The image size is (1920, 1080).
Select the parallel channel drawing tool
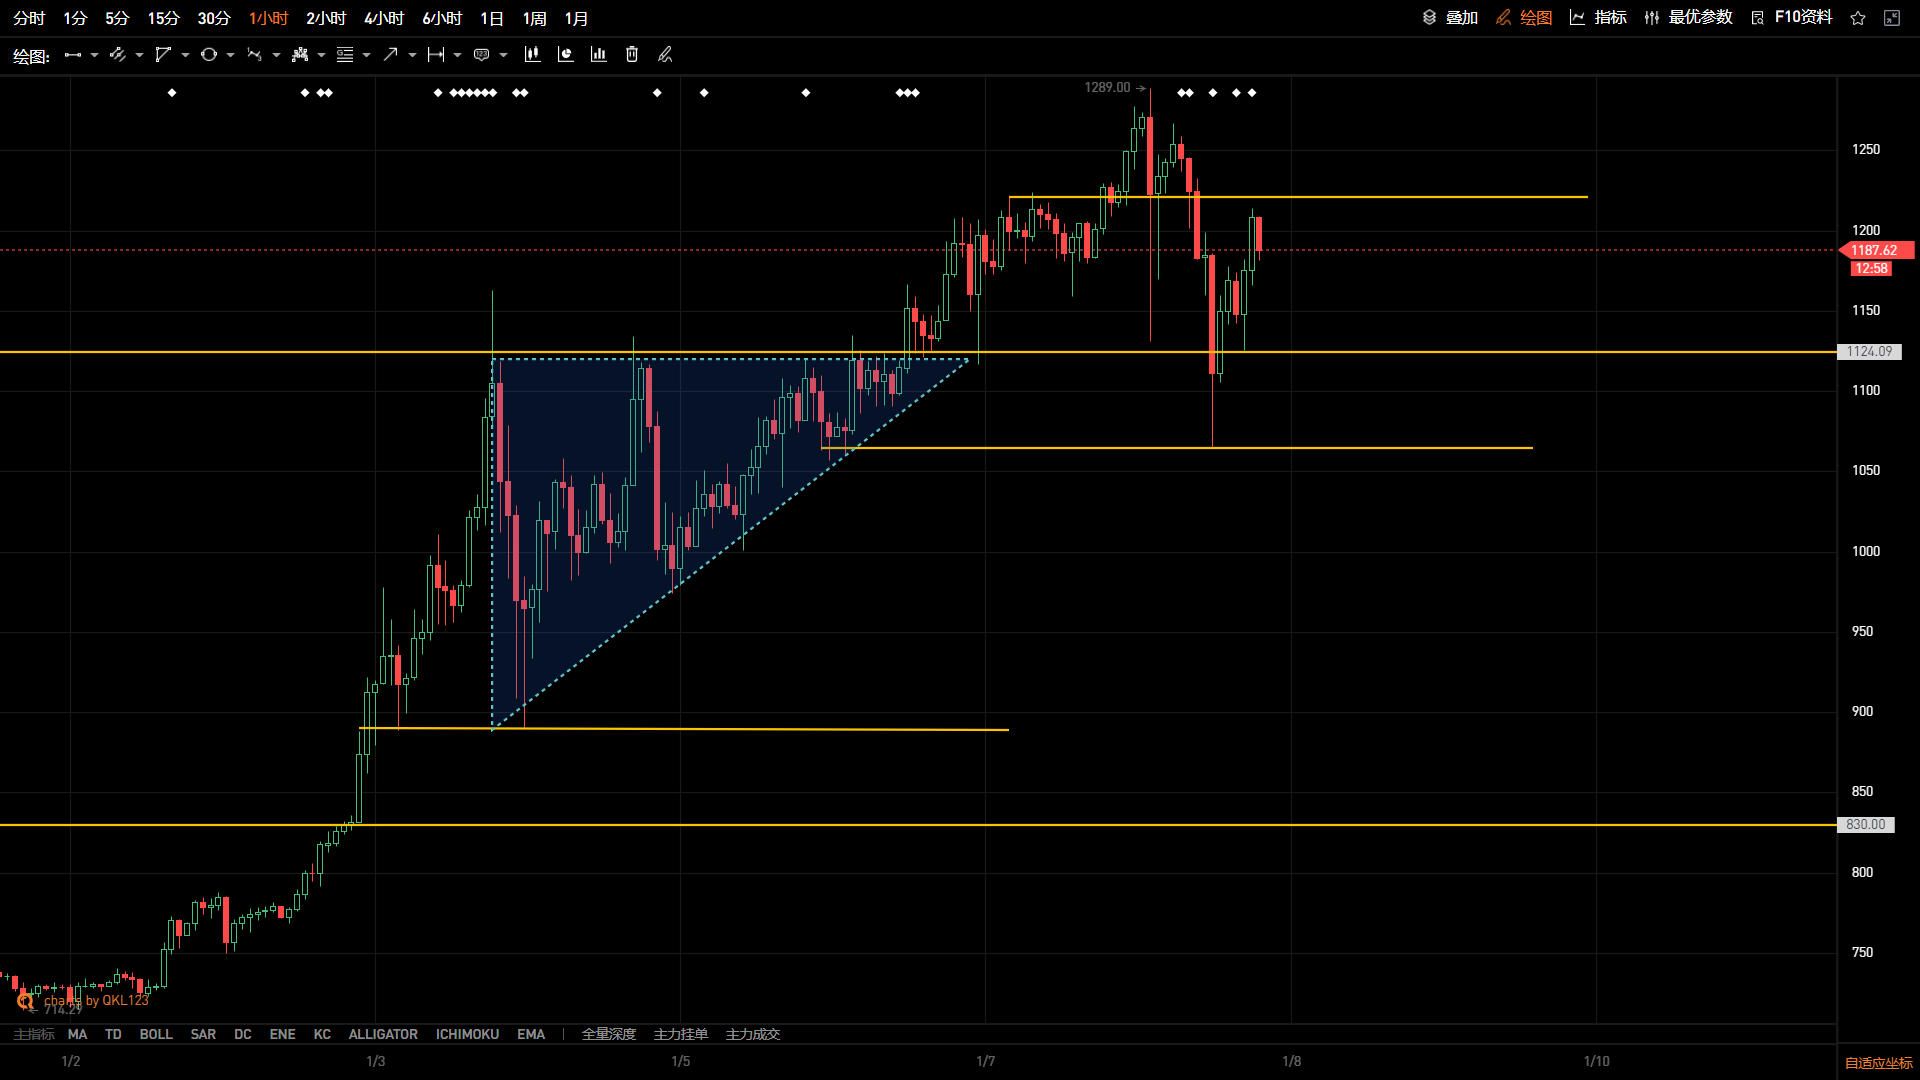[x=118, y=55]
